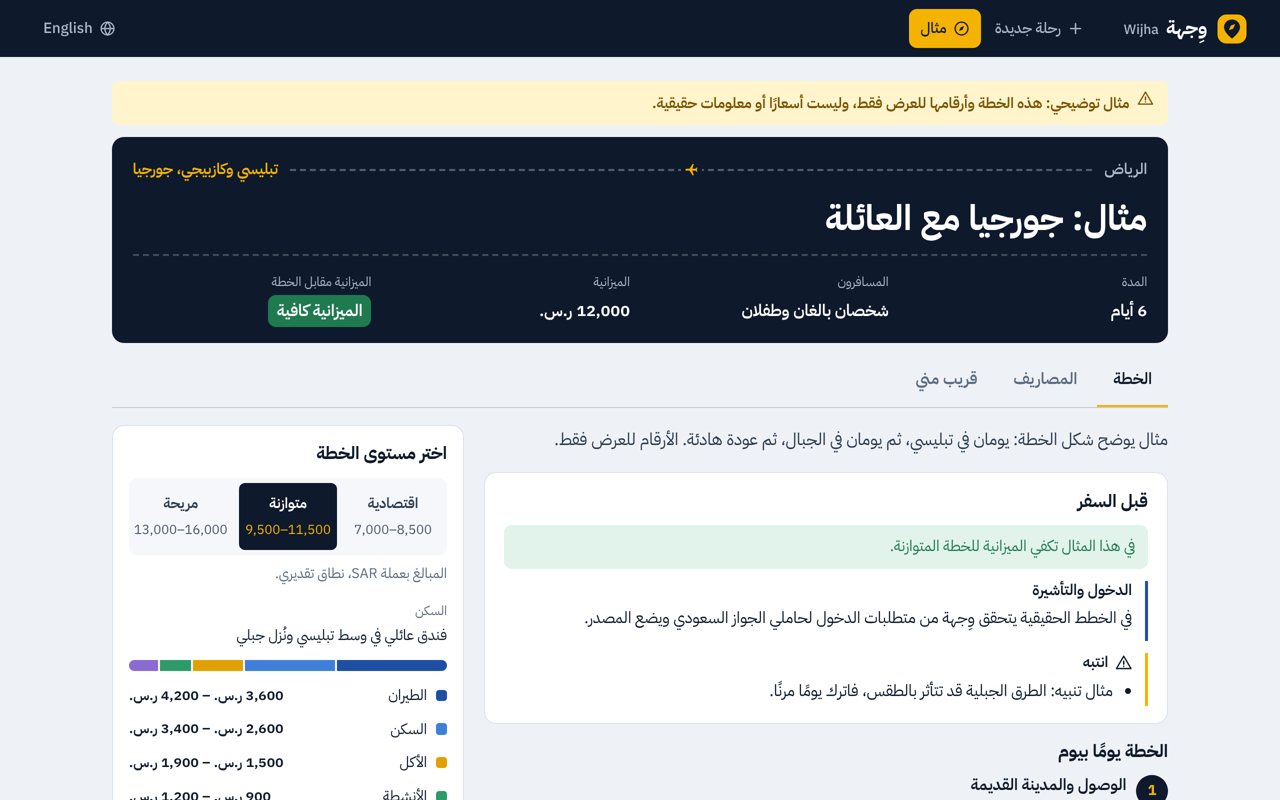The height and width of the screenshot is (800, 1280).
Task: Click the light blue accommodation segment of the budget bar
Action: click(x=290, y=665)
